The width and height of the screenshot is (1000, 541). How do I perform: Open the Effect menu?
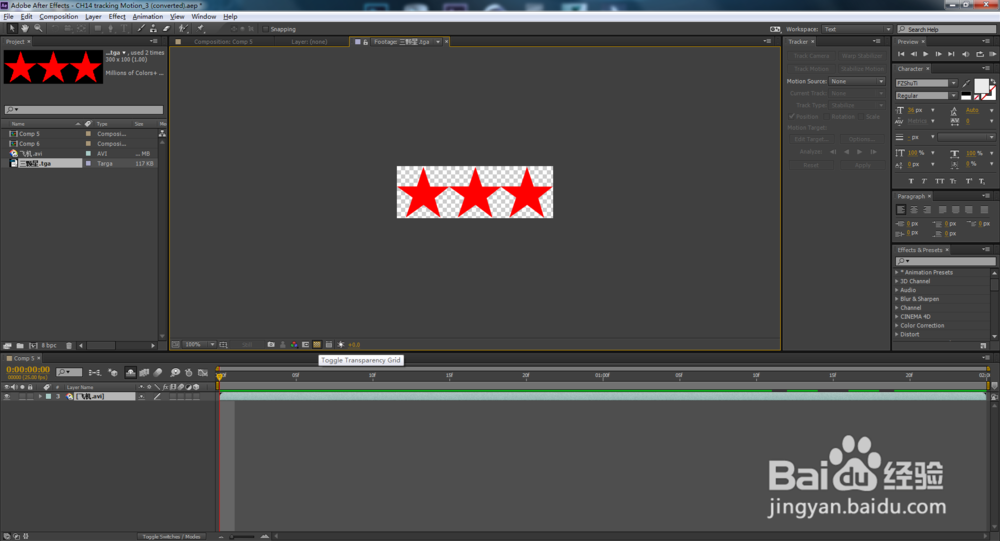[x=117, y=17]
